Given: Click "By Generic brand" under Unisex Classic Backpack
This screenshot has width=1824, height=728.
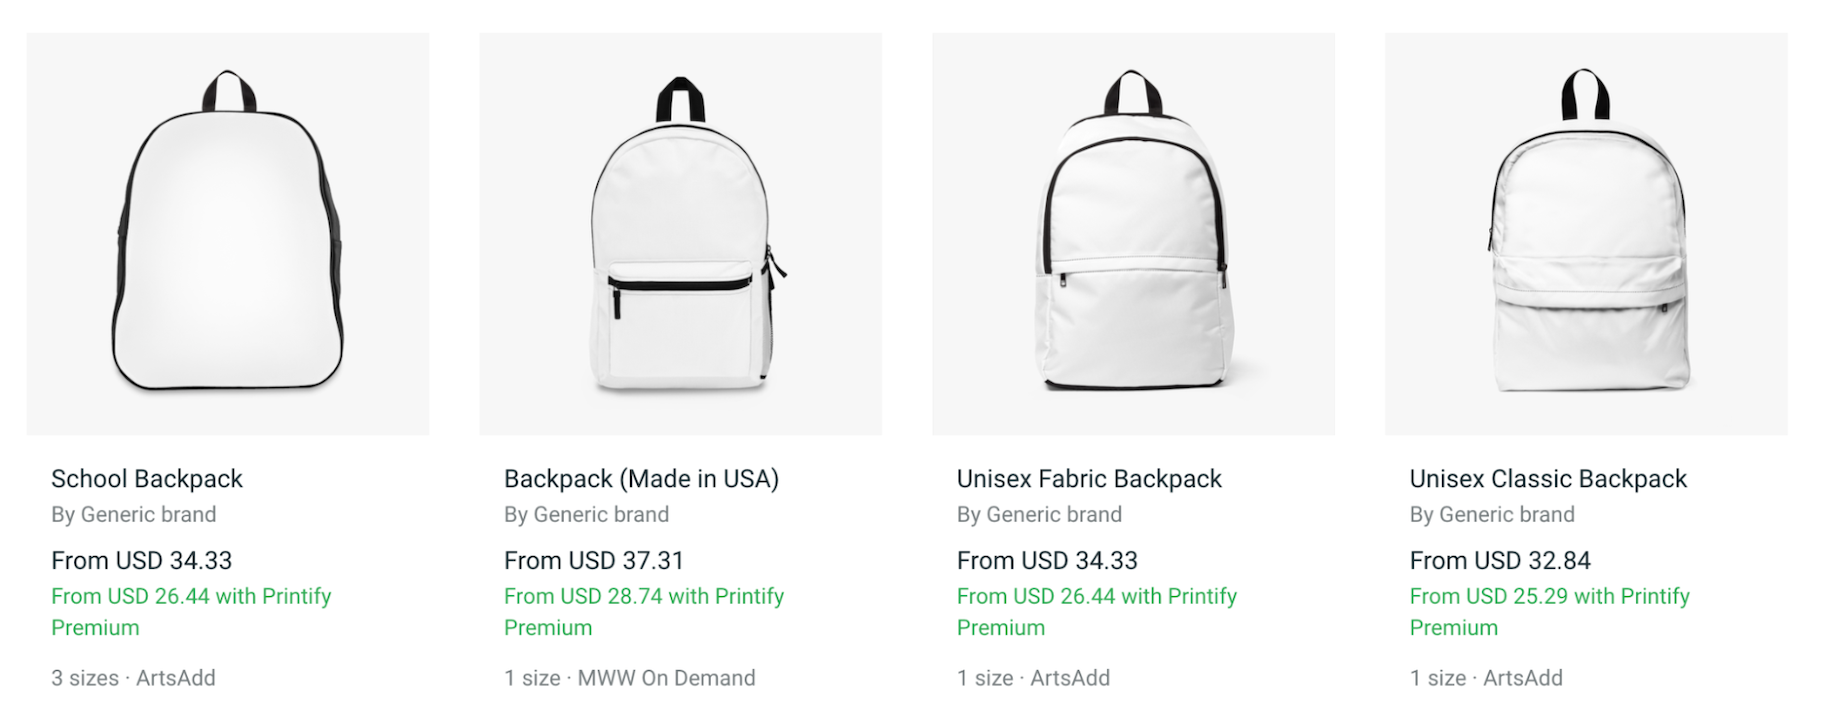Looking at the screenshot, I should 1492,515.
